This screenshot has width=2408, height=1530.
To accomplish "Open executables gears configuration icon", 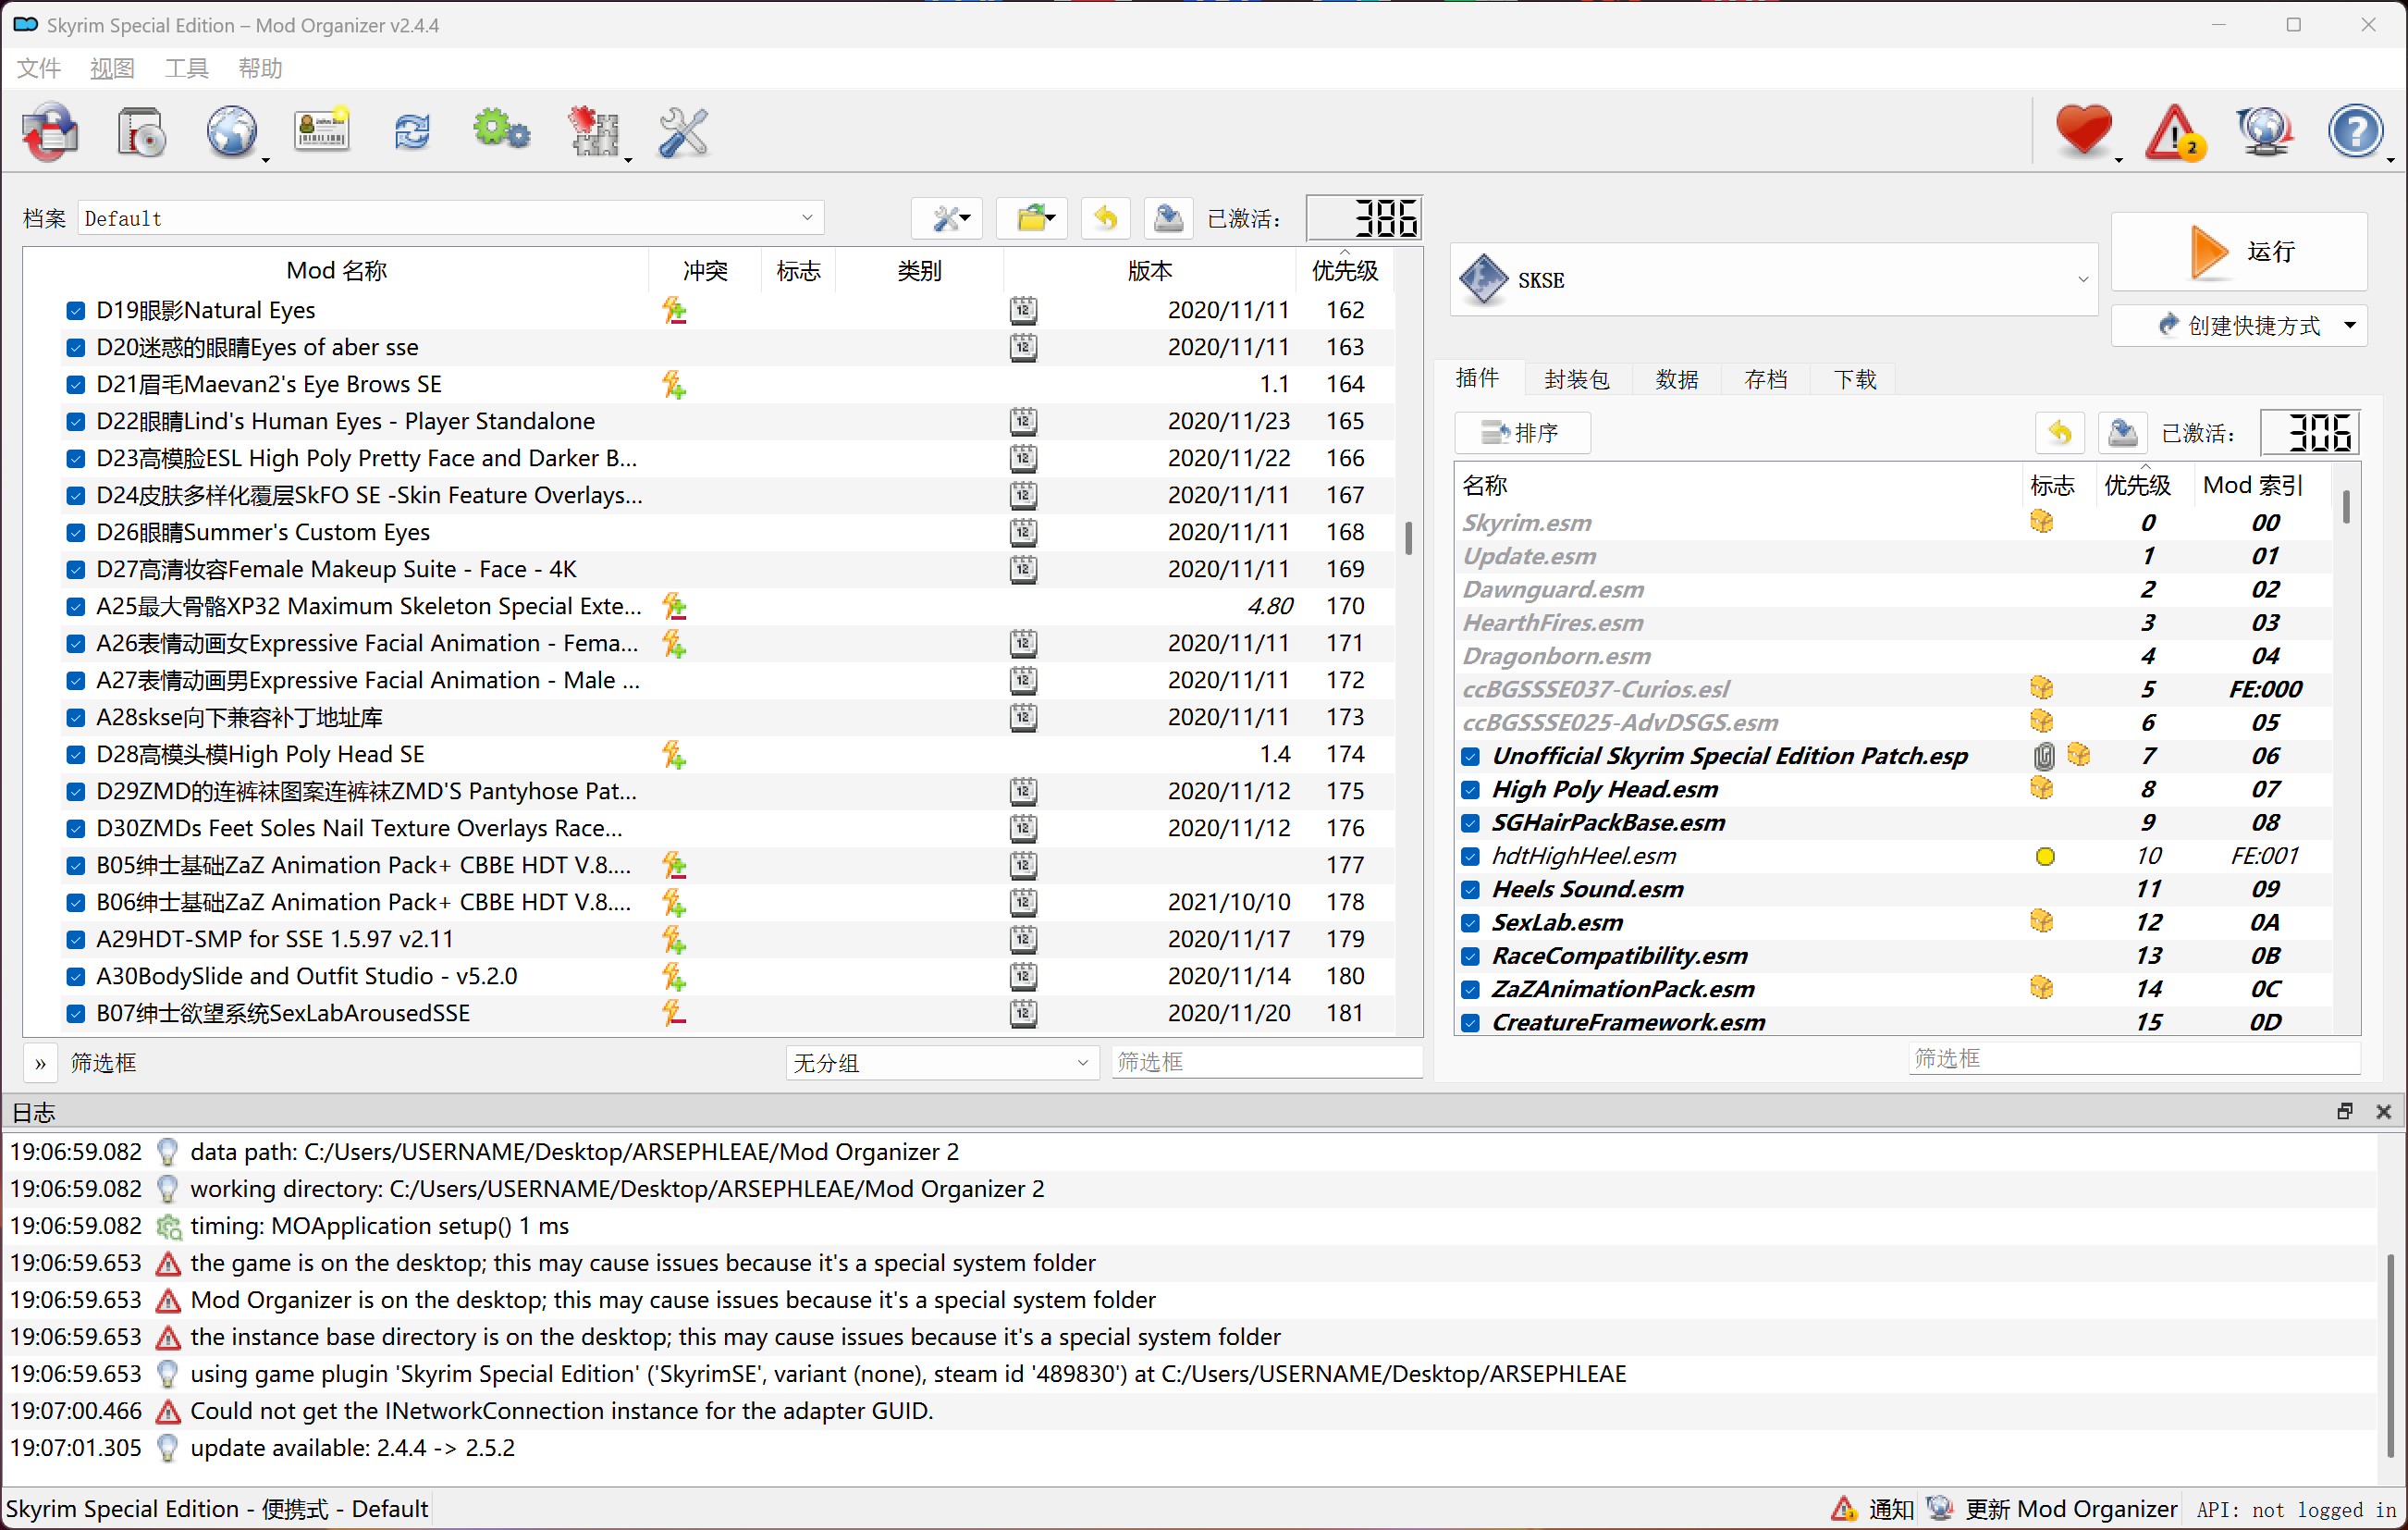I will (501, 131).
